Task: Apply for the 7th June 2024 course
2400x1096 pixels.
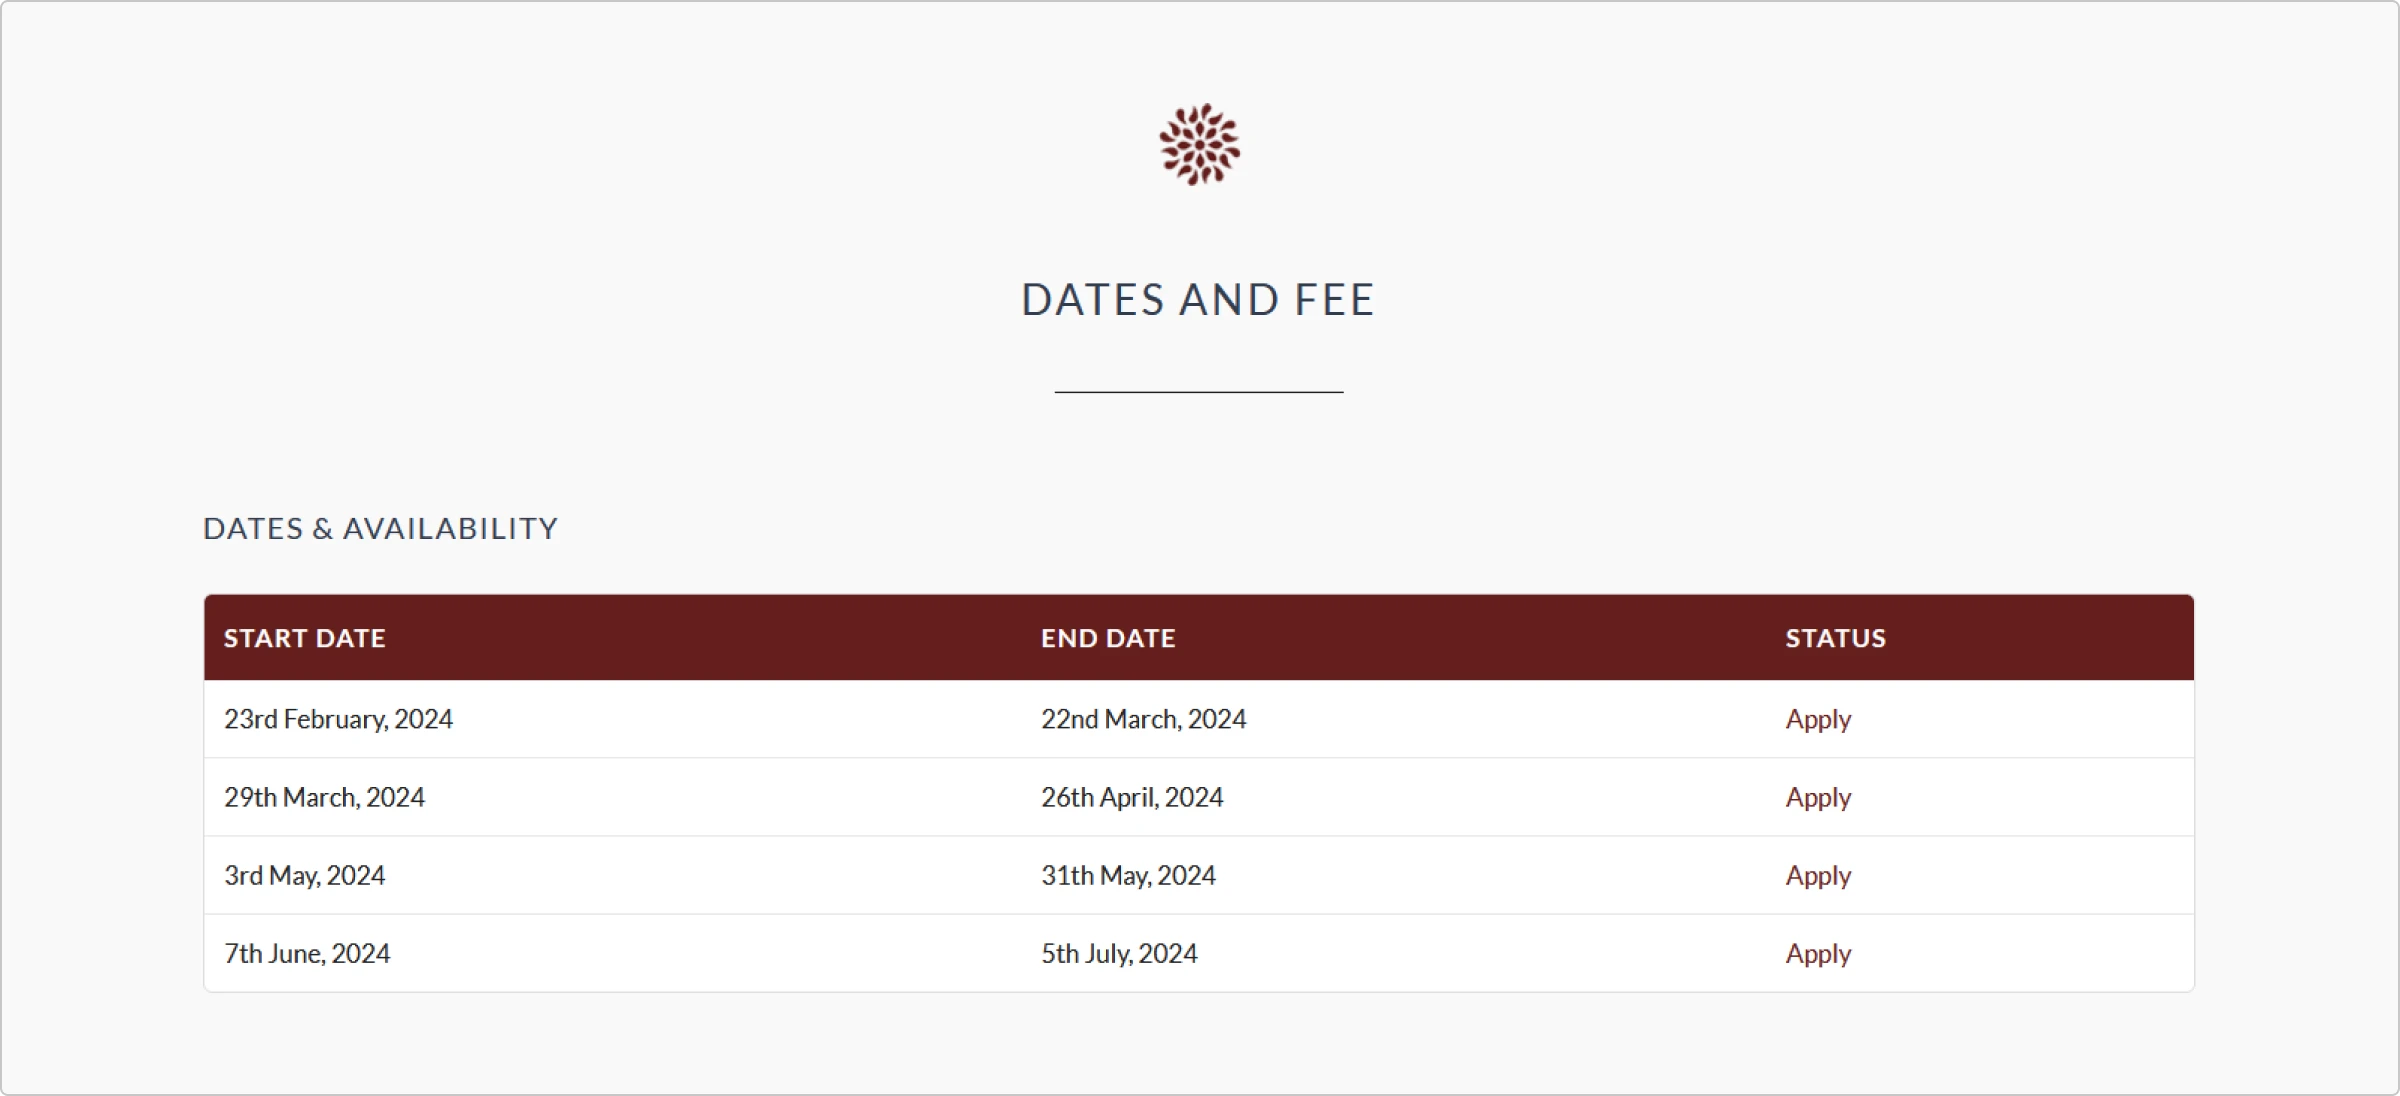Action: tap(1818, 954)
